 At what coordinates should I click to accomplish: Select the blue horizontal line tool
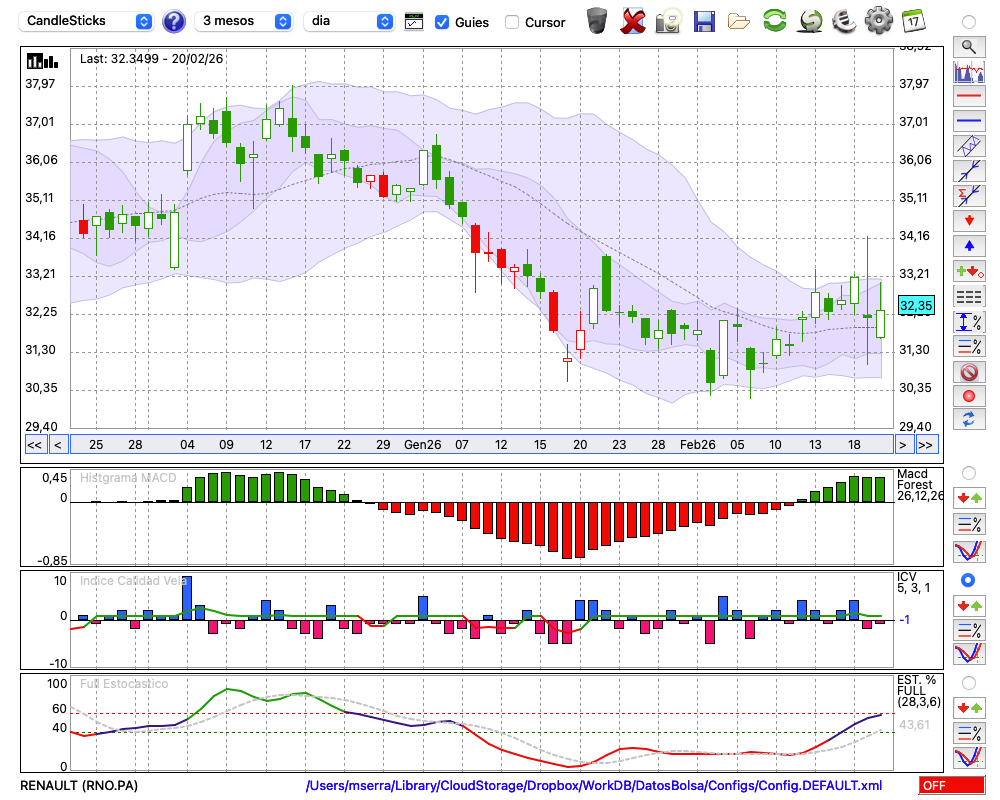coord(968,121)
